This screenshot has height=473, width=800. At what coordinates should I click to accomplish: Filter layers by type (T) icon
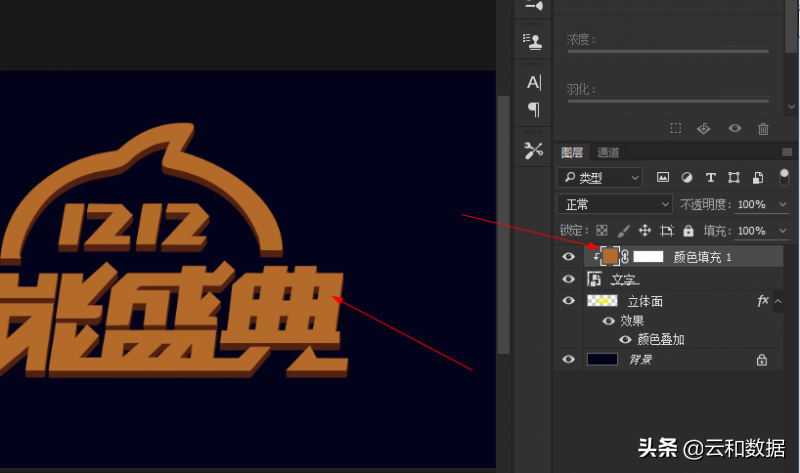coord(711,178)
